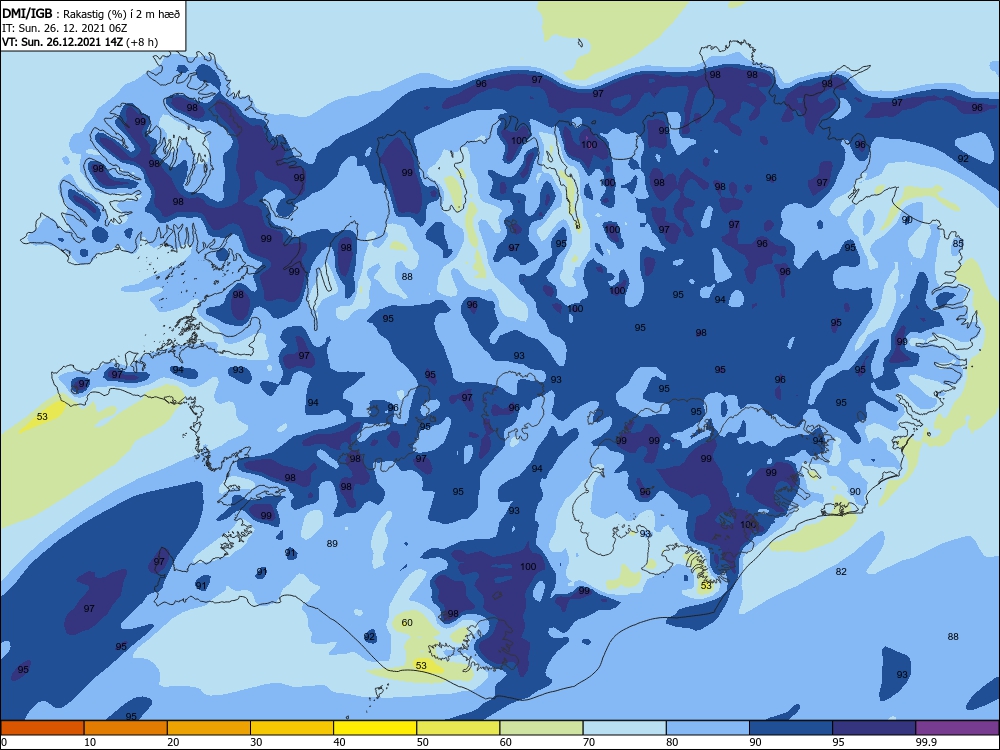Viewport: 1000px width, 750px height.
Task: Click the 0–10 dark orange legend swatch
Action: [42, 728]
